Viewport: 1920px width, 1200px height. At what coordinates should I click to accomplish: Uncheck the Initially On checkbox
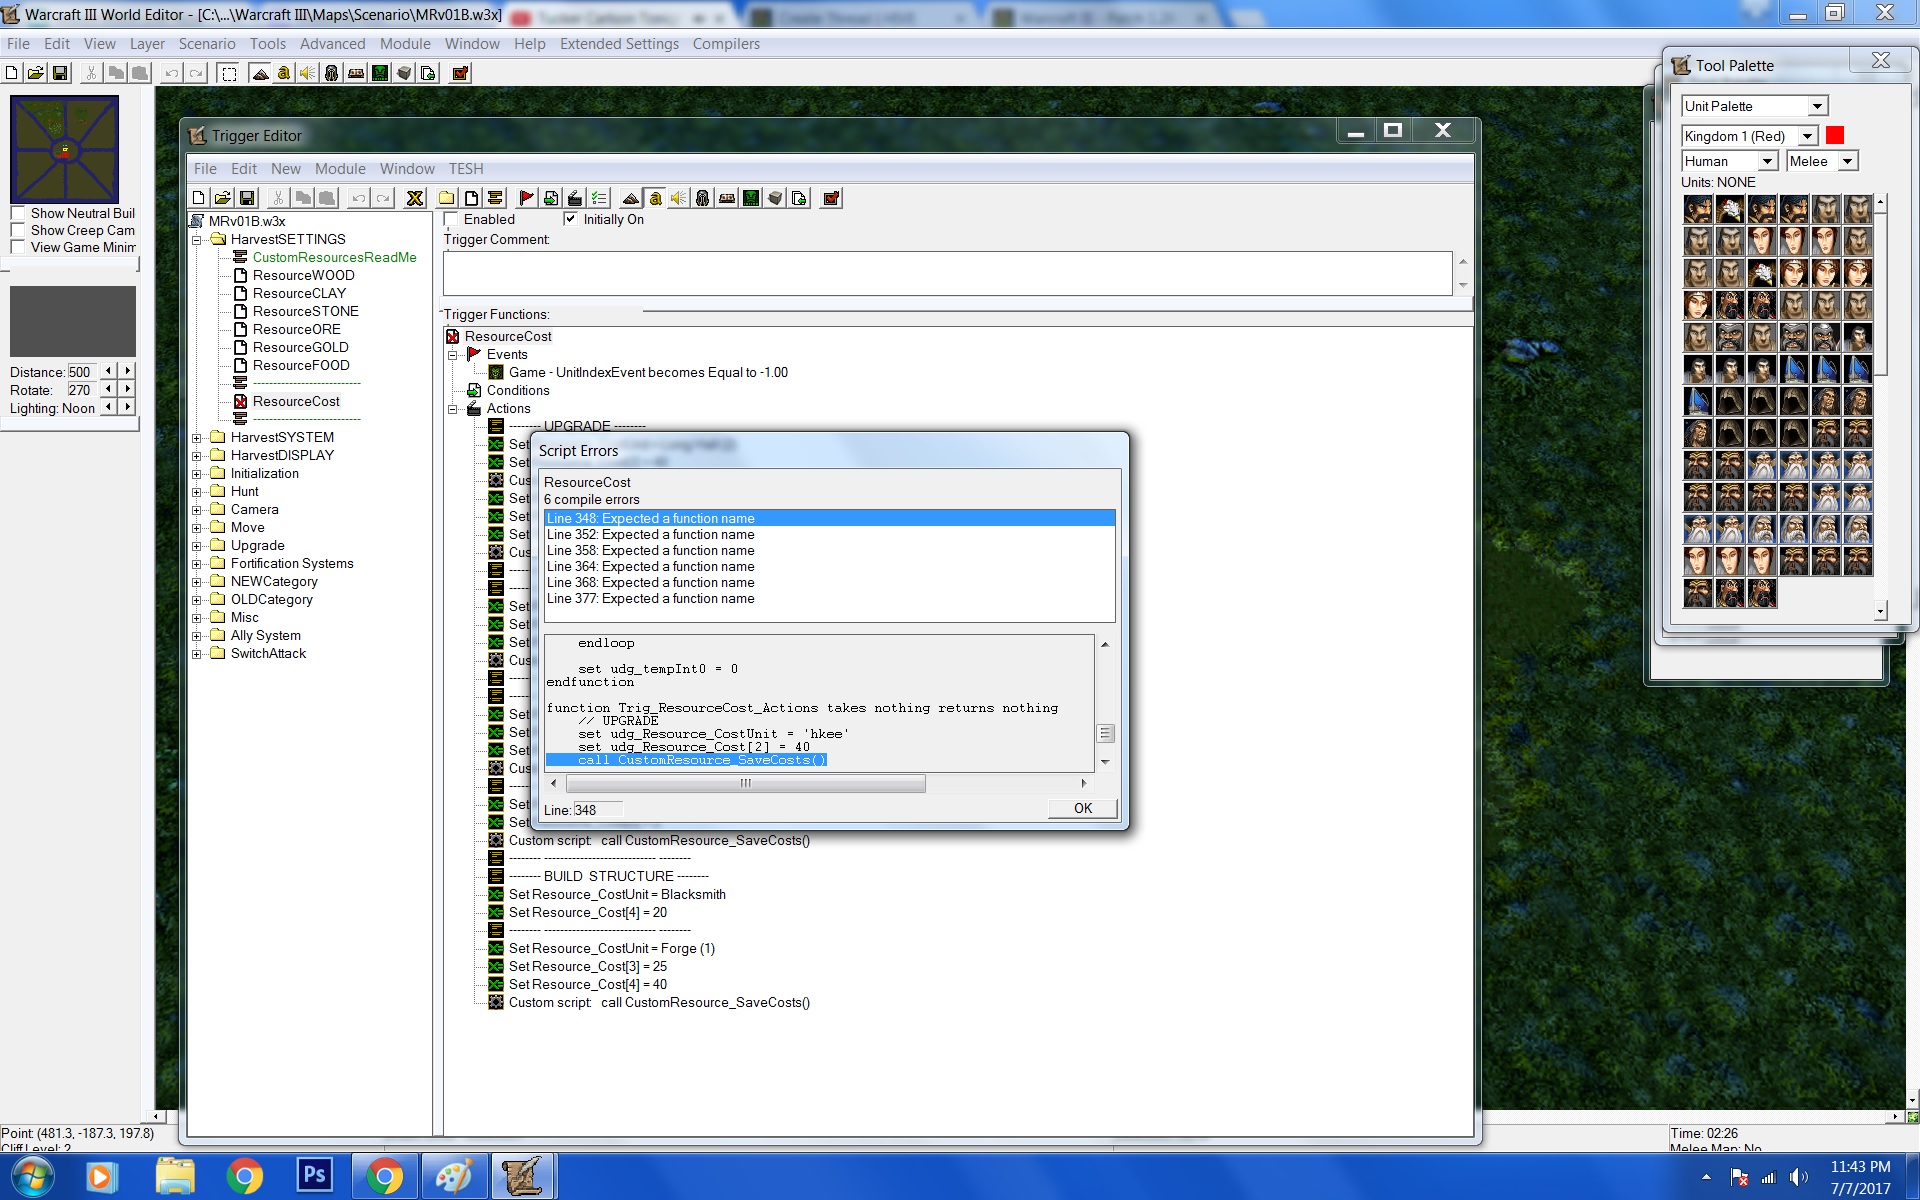pyautogui.click(x=571, y=219)
